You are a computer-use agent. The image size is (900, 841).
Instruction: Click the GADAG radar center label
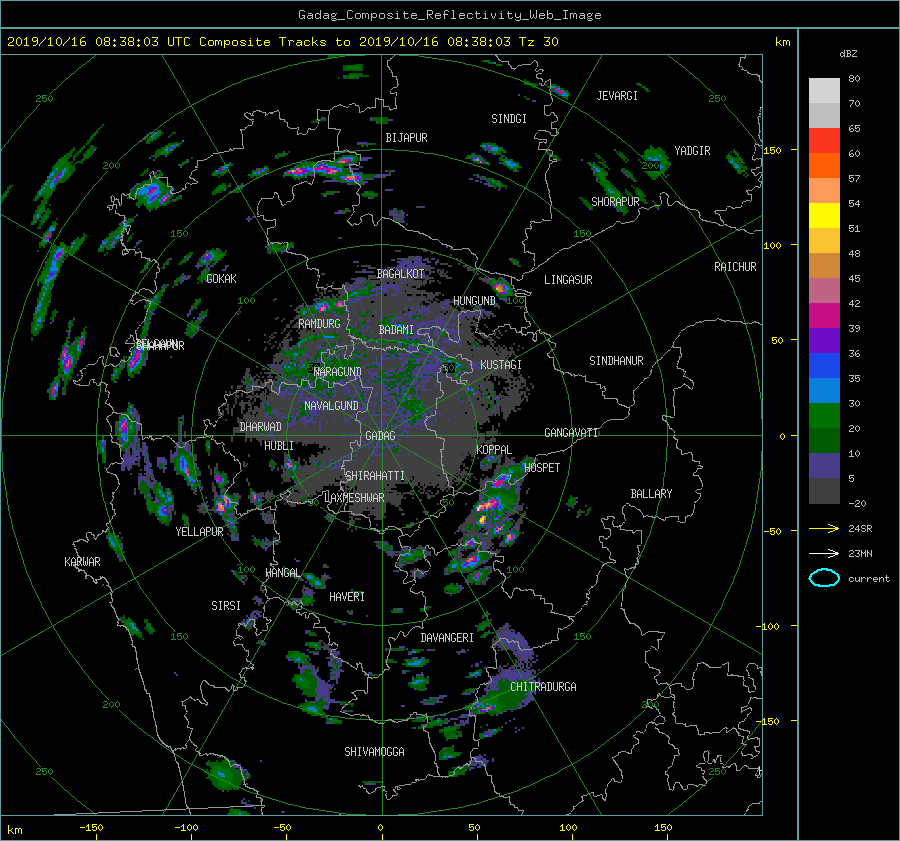(x=380, y=436)
